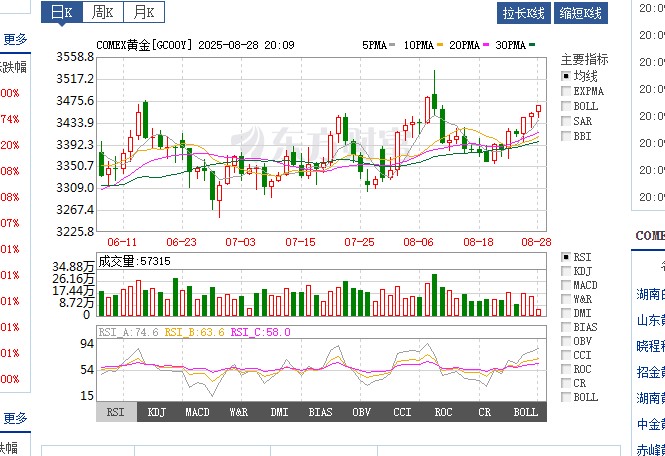Image resolution: width=665 pixels, height=456 pixels.
Task: Select MACD in the bottom indicator bar
Action: 198,411
